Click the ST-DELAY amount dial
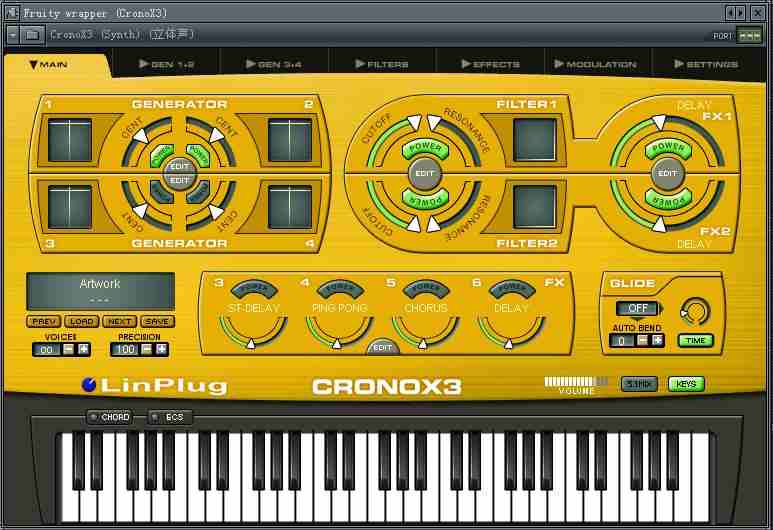This screenshot has width=773, height=530. tap(253, 331)
